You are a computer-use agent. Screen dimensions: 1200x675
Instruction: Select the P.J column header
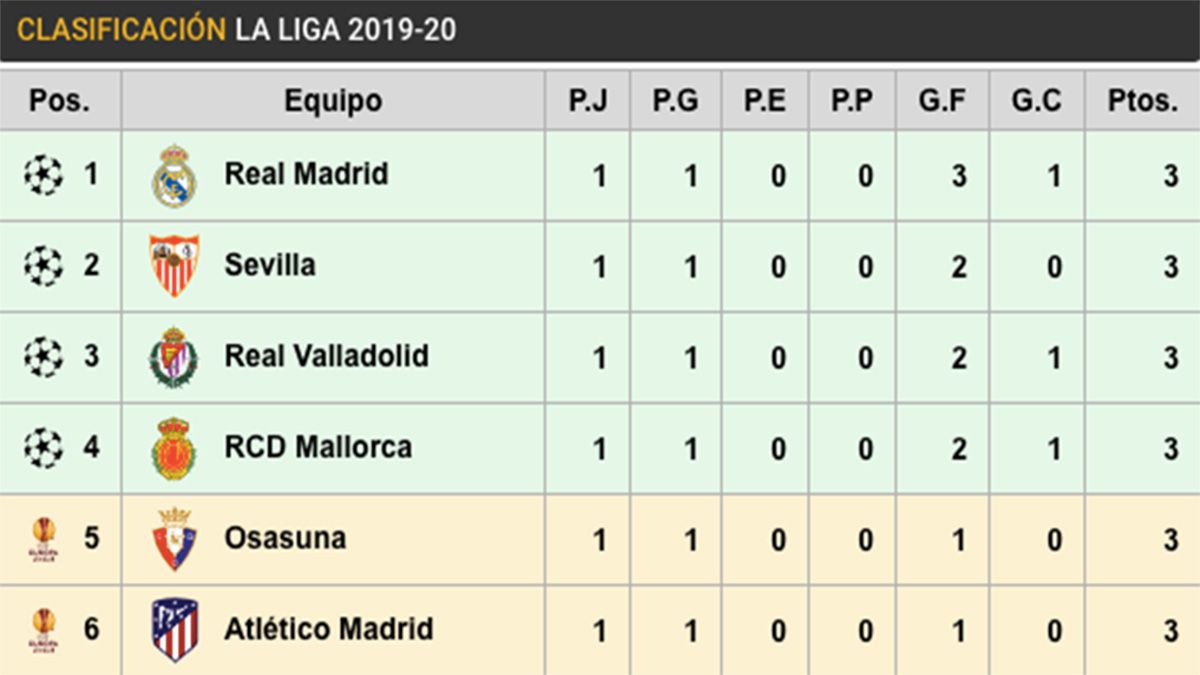click(588, 101)
